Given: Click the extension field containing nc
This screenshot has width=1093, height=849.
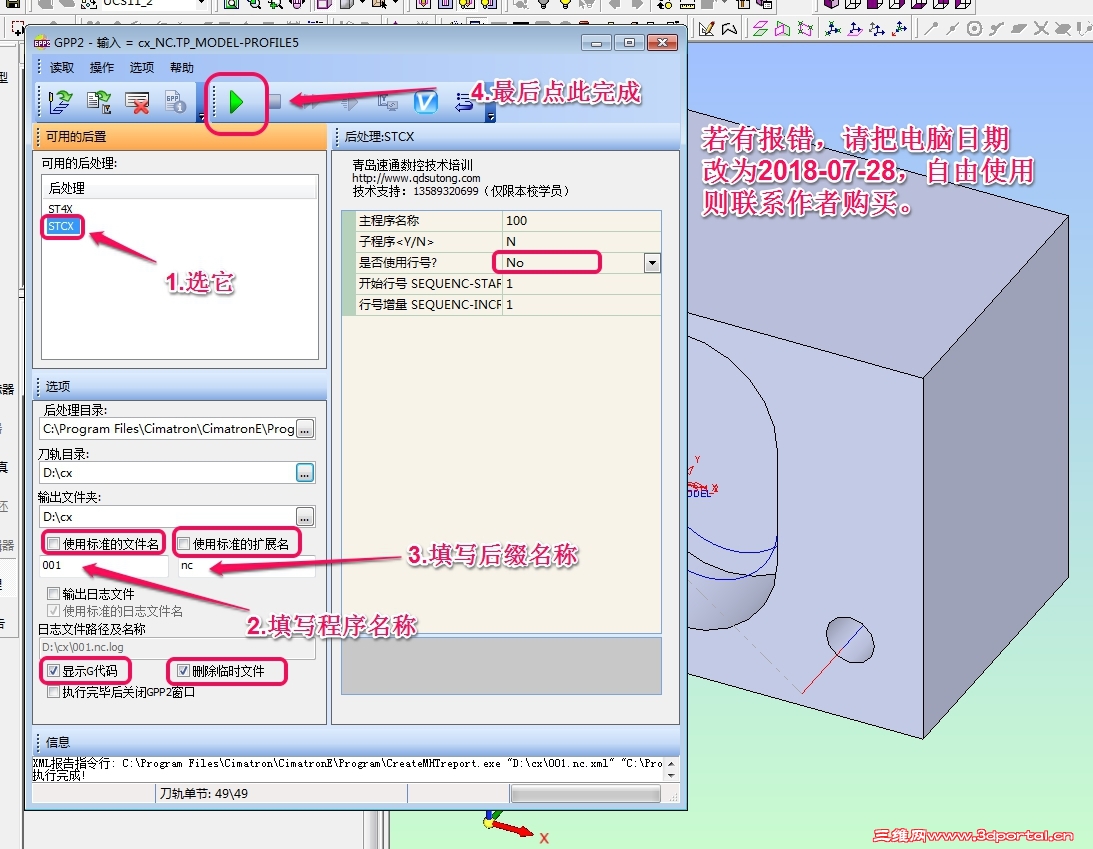Looking at the screenshot, I should pos(247,565).
